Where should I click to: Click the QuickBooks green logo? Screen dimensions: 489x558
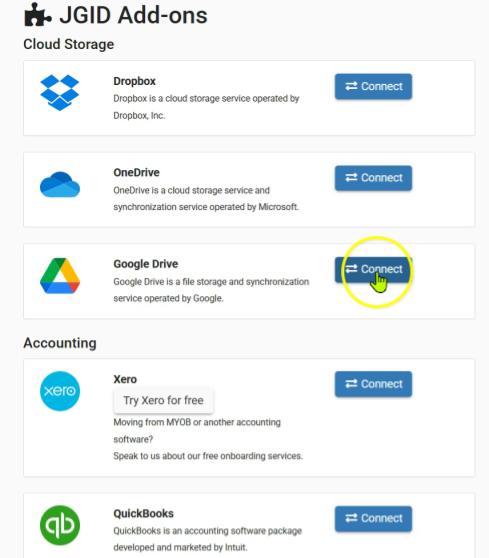60,525
